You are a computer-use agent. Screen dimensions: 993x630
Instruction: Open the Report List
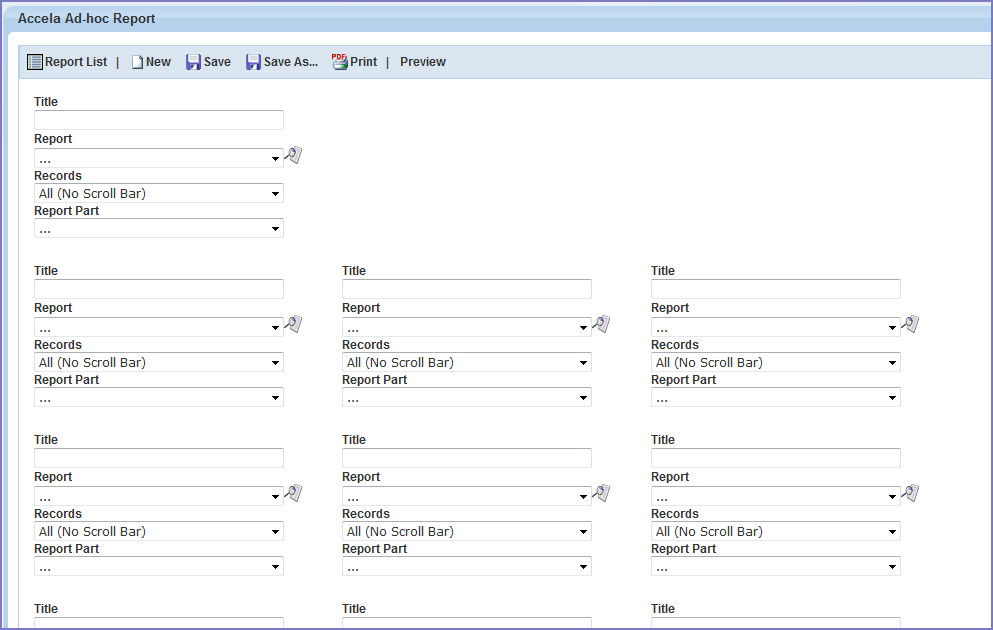67,62
